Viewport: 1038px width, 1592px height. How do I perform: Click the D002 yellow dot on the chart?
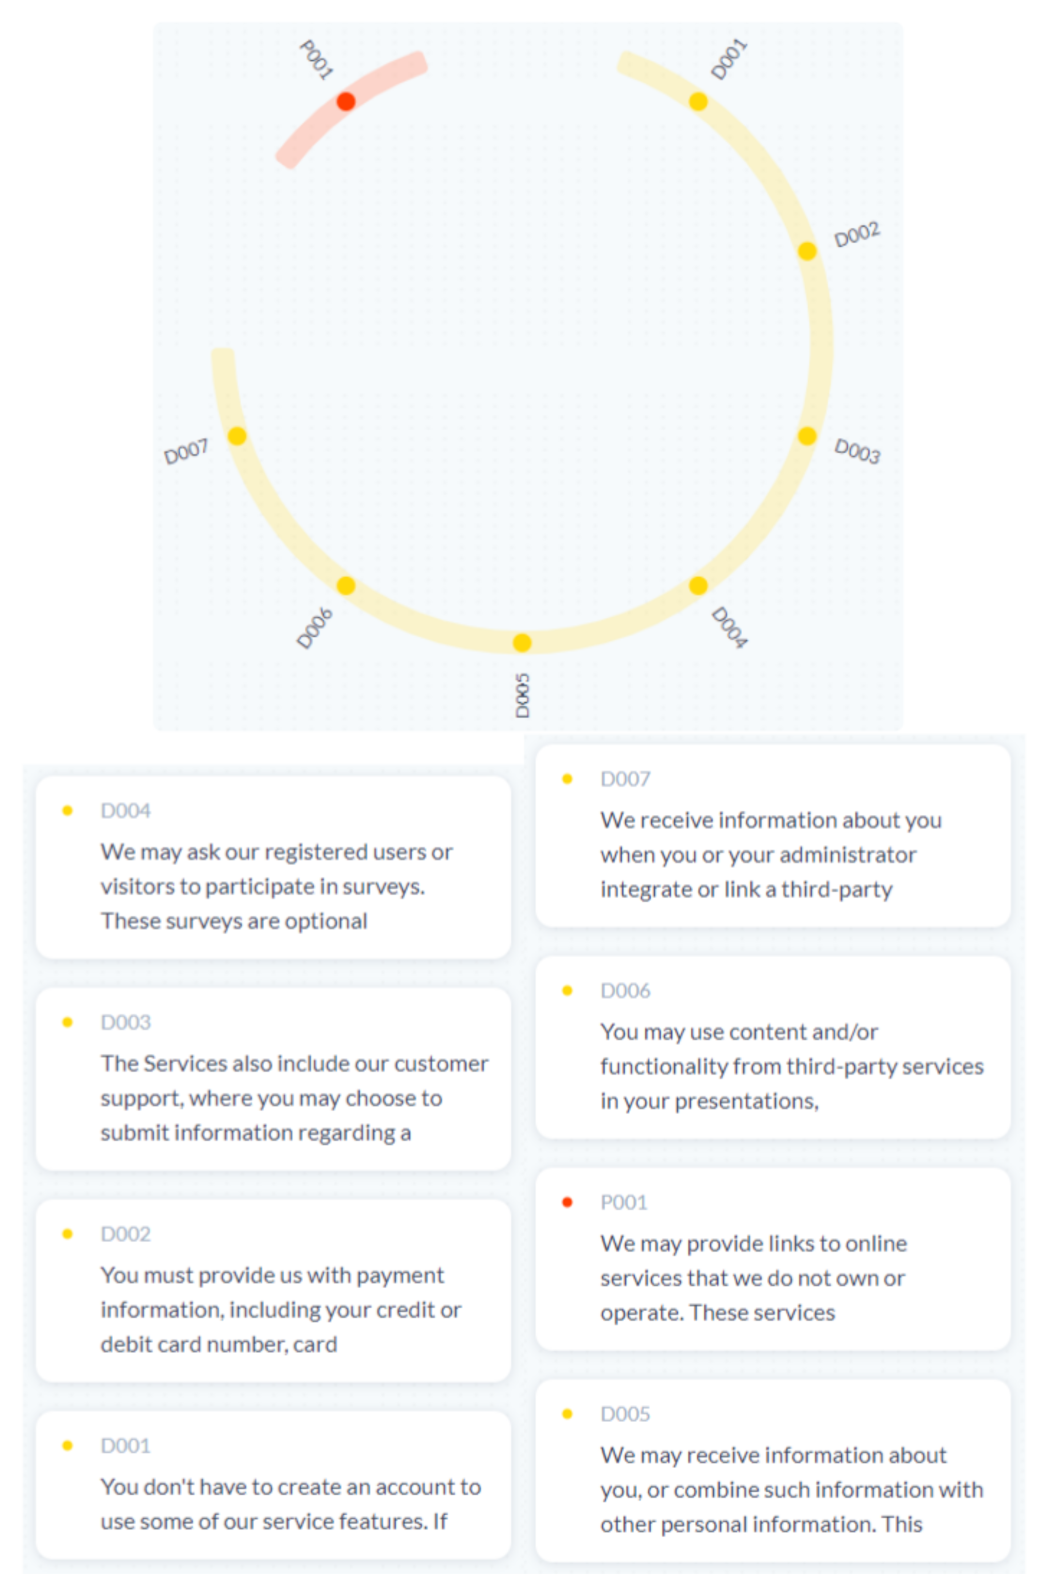(807, 251)
